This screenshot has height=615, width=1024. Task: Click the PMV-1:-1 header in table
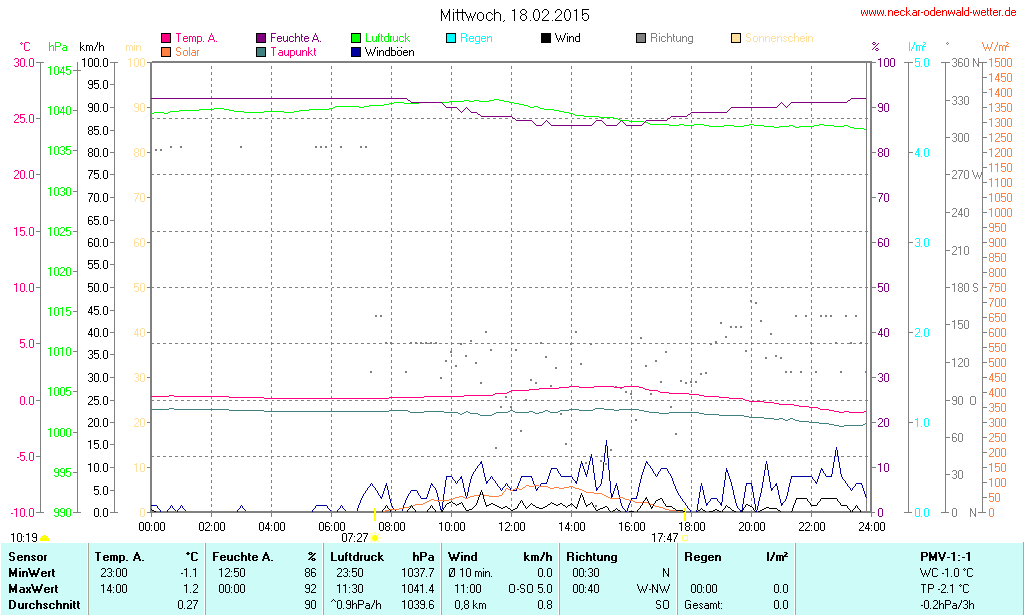point(945,557)
